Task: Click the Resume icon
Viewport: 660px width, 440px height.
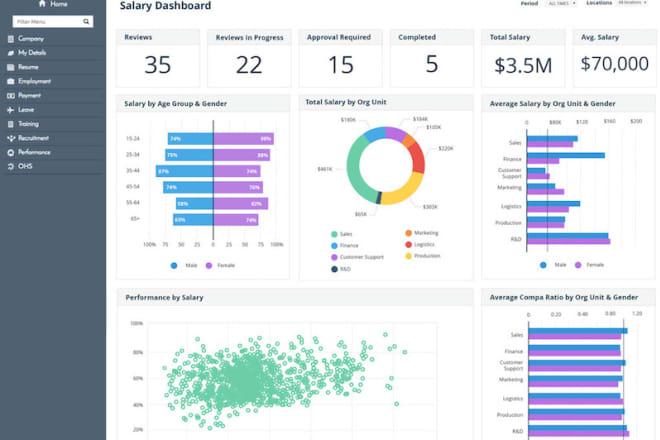Action: coord(11,67)
